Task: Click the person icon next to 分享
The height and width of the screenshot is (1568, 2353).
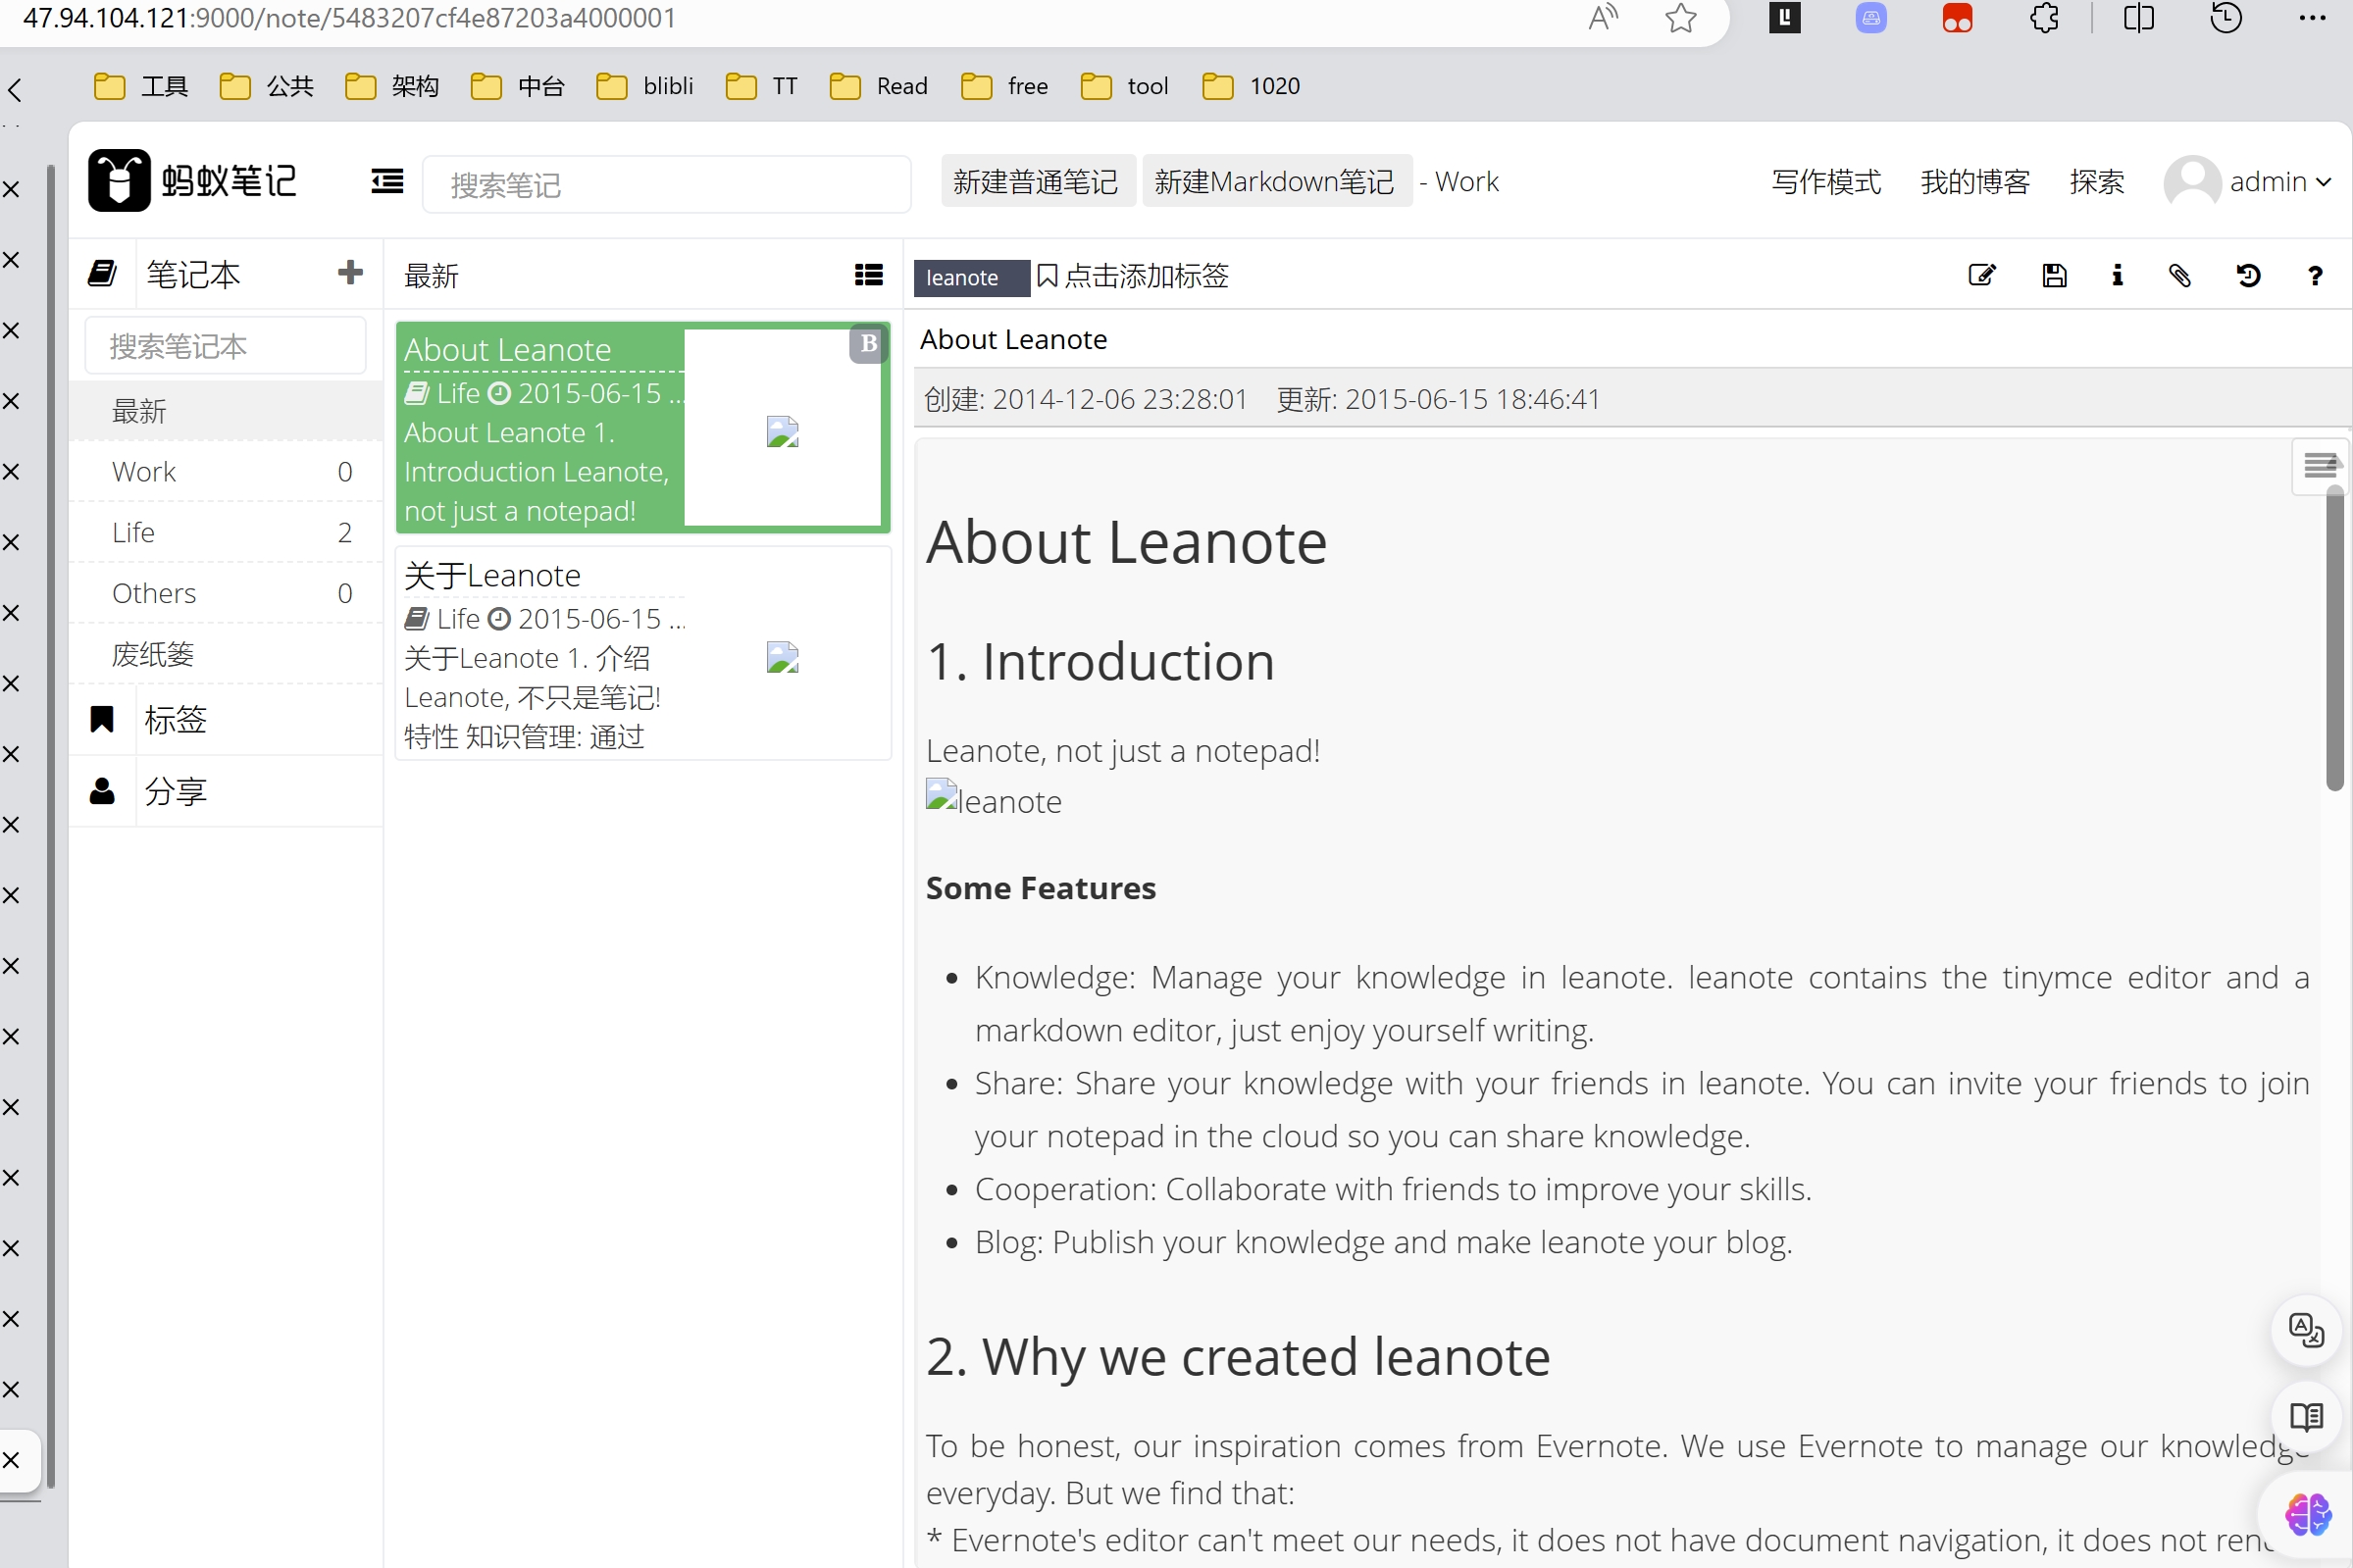Action: pos(102,791)
